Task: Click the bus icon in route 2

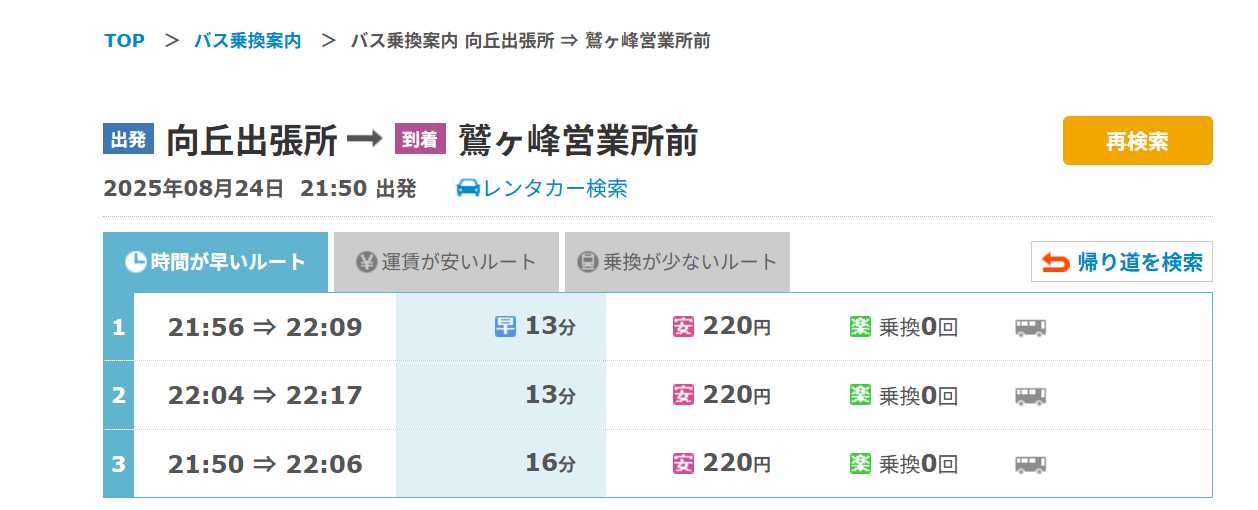Action: [x=1030, y=396]
